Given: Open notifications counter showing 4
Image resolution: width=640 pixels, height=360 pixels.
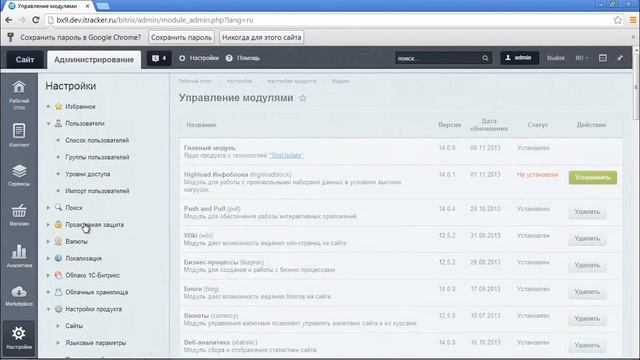Looking at the screenshot, I should click(159, 58).
